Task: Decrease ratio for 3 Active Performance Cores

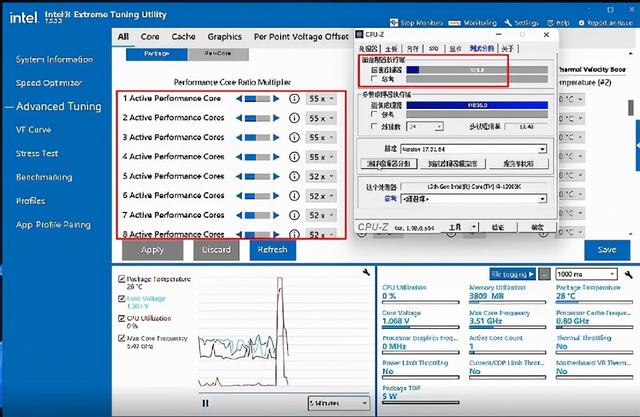Action: pos(239,138)
